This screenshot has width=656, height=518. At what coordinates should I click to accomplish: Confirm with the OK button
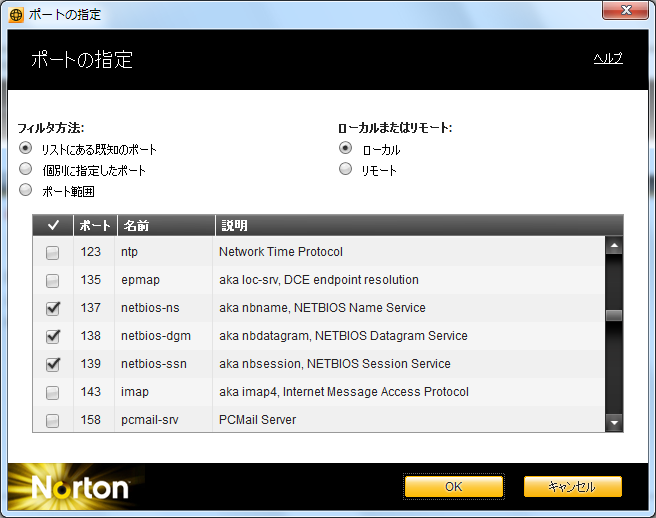tap(453, 487)
